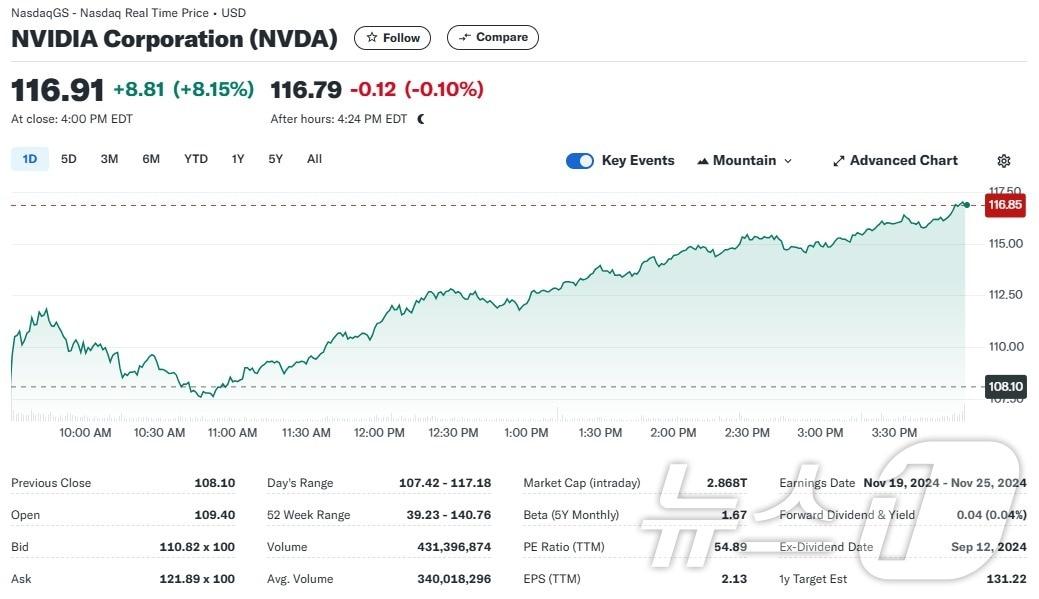Show the 6M chart range

(x=151, y=159)
